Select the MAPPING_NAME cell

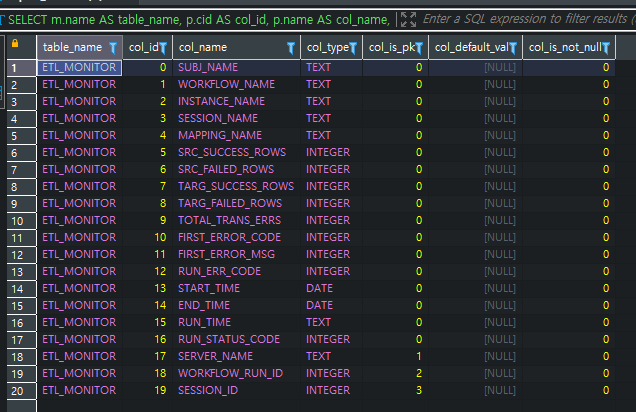[236, 135]
